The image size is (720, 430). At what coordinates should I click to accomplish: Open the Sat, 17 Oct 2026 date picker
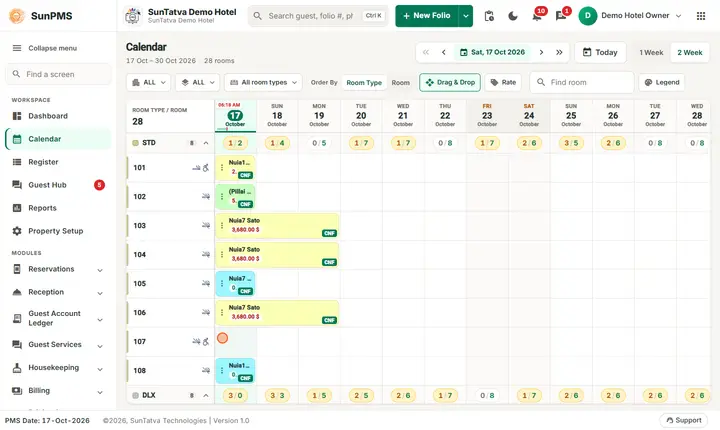pos(492,52)
